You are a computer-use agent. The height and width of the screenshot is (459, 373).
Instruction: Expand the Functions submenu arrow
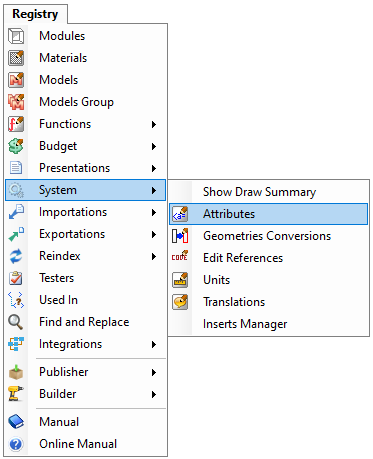point(154,124)
